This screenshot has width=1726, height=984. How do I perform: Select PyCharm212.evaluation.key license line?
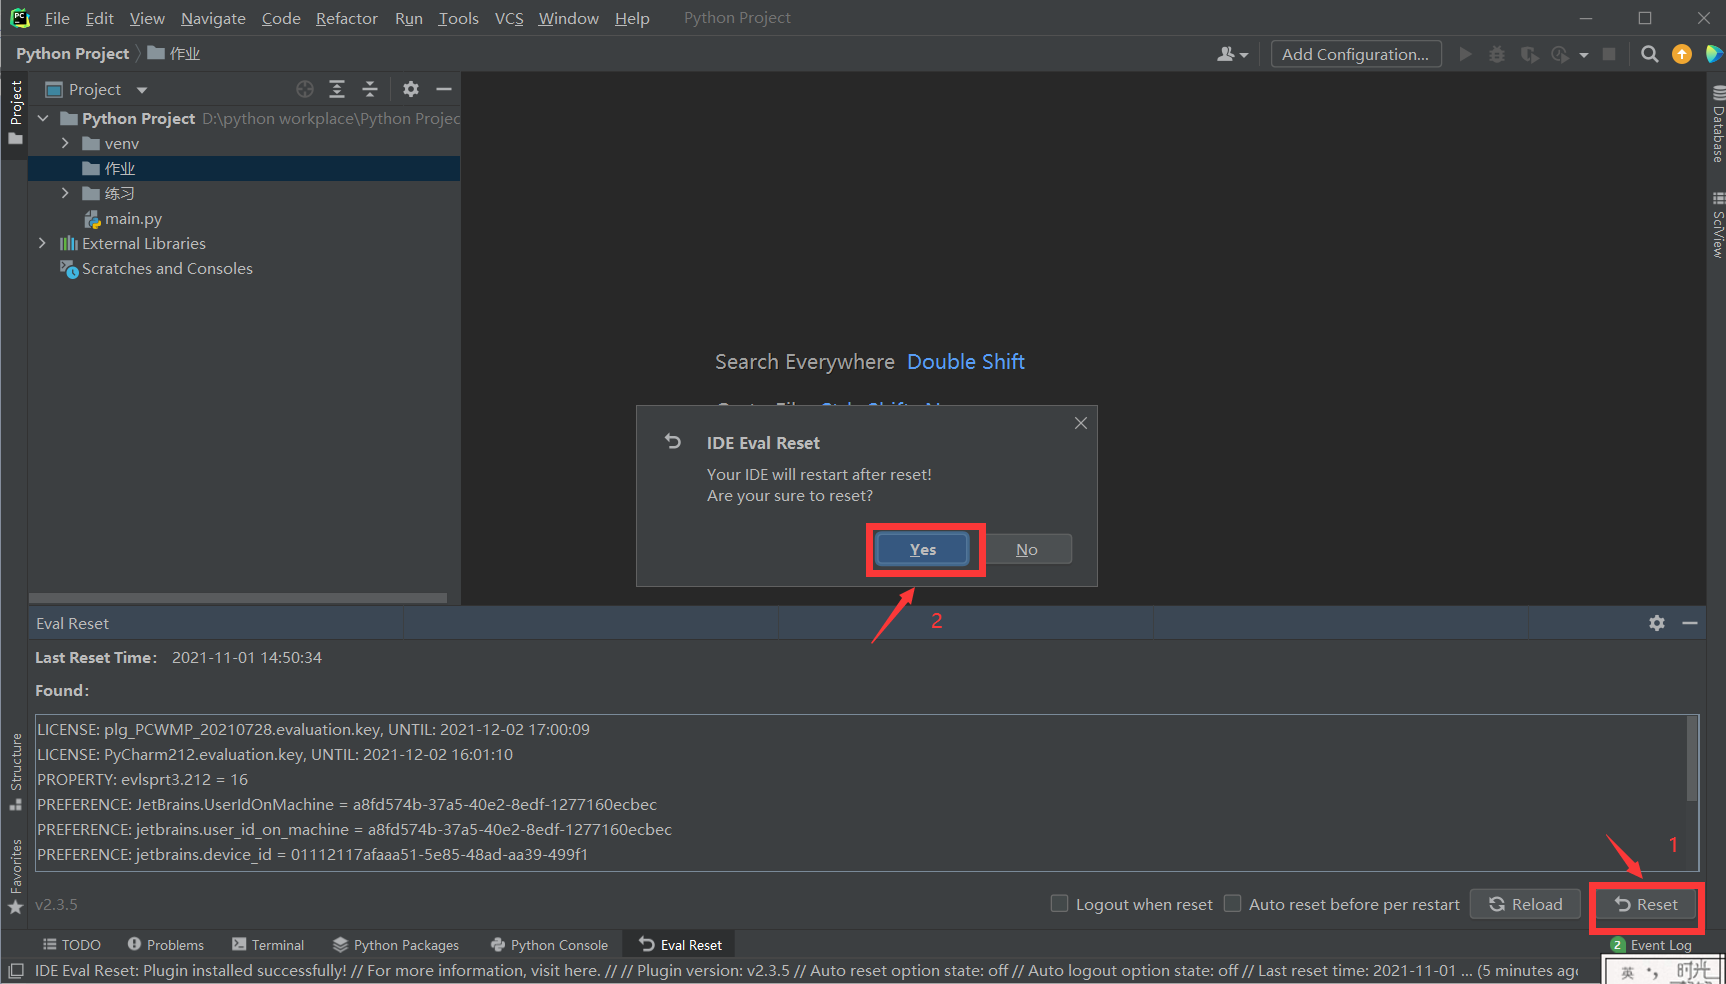click(275, 754)
